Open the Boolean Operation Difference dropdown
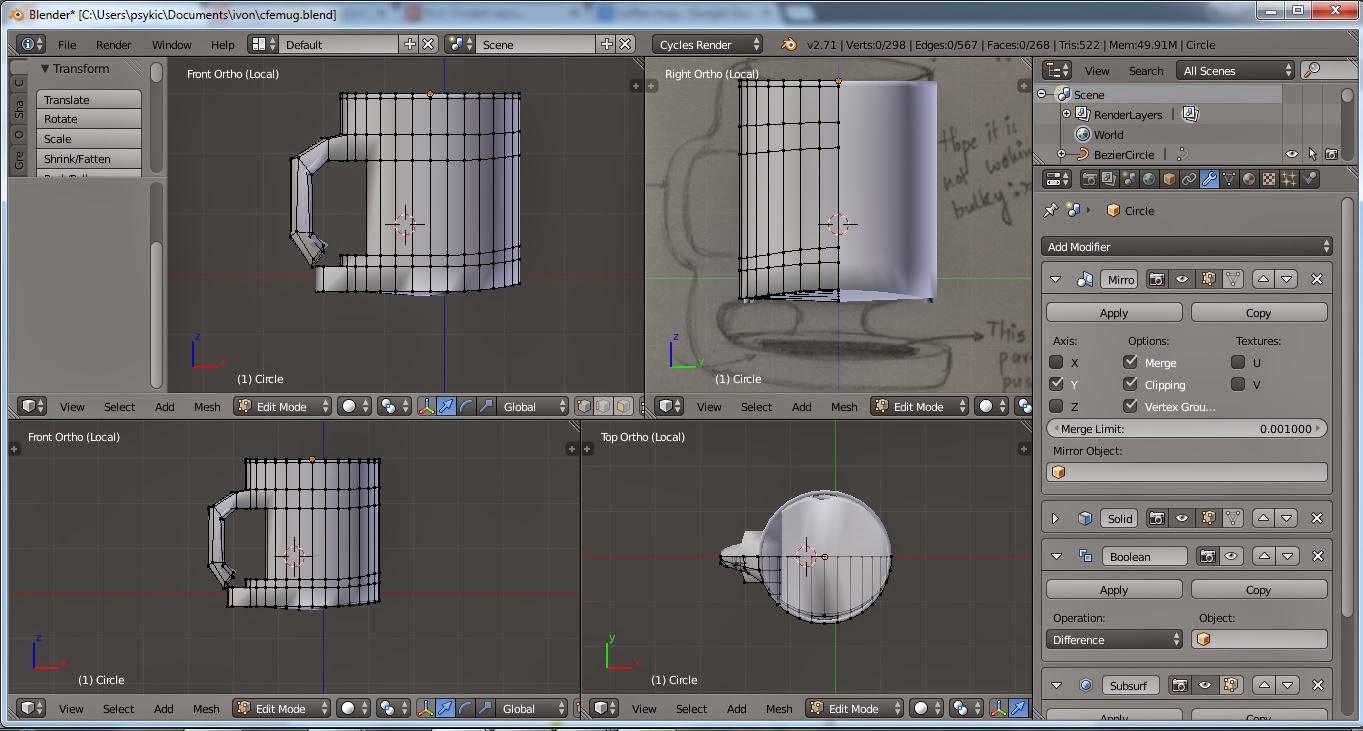 coord(1114,639)
